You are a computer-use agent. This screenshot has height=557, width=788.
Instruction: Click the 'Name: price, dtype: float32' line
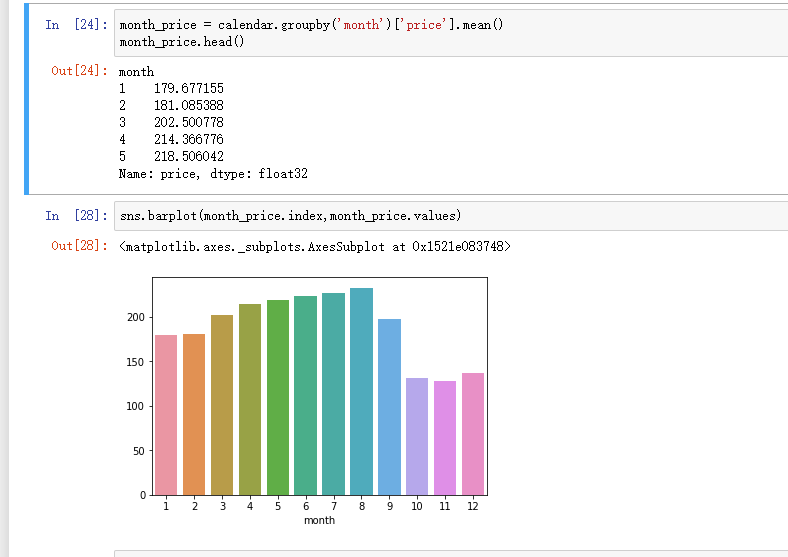click(213, 174)
